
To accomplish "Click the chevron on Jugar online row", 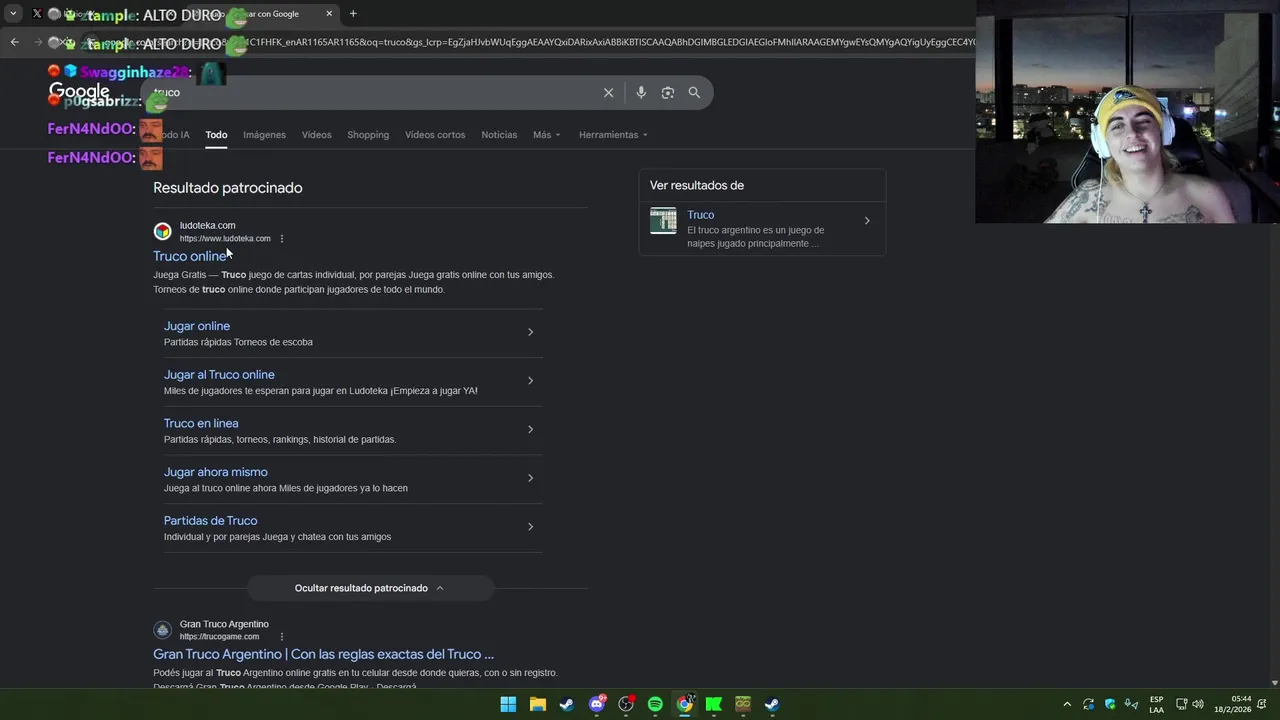I will tap(530, 332).
